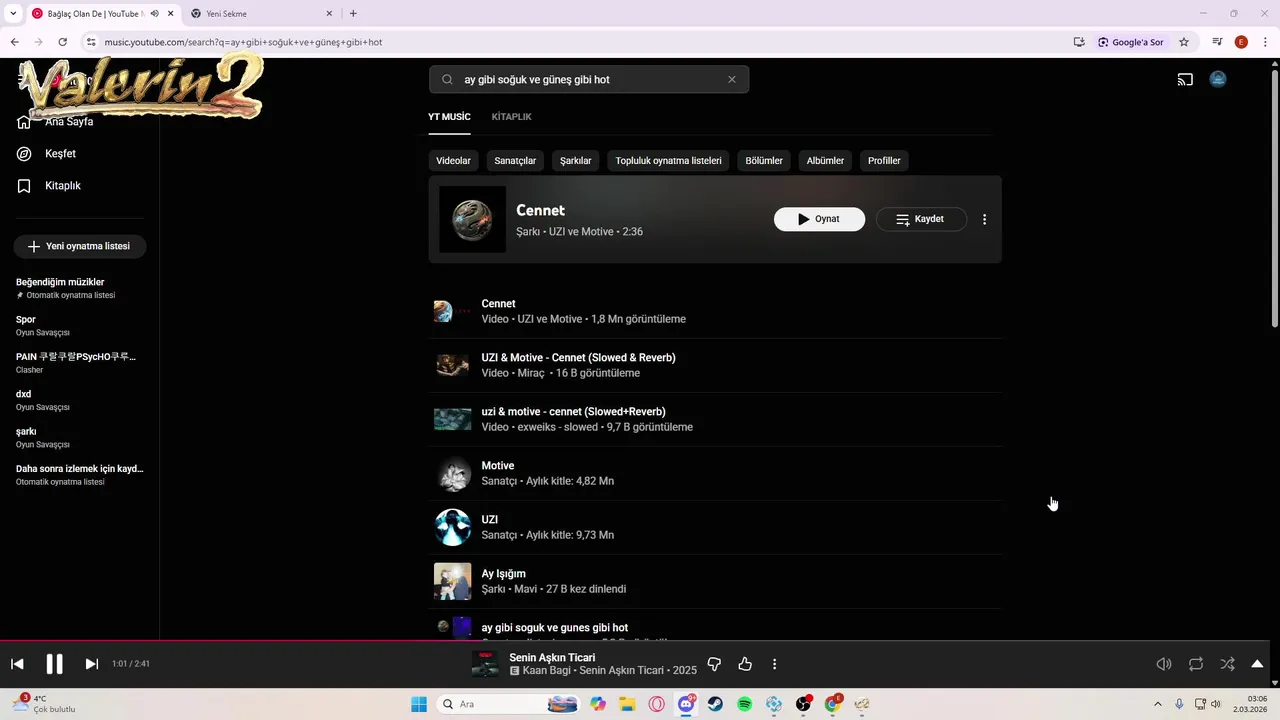The width and height of the screenshot is (1280, 720).
Task: Switch to the YT MUSIC tab
Action: pos(449,117)
